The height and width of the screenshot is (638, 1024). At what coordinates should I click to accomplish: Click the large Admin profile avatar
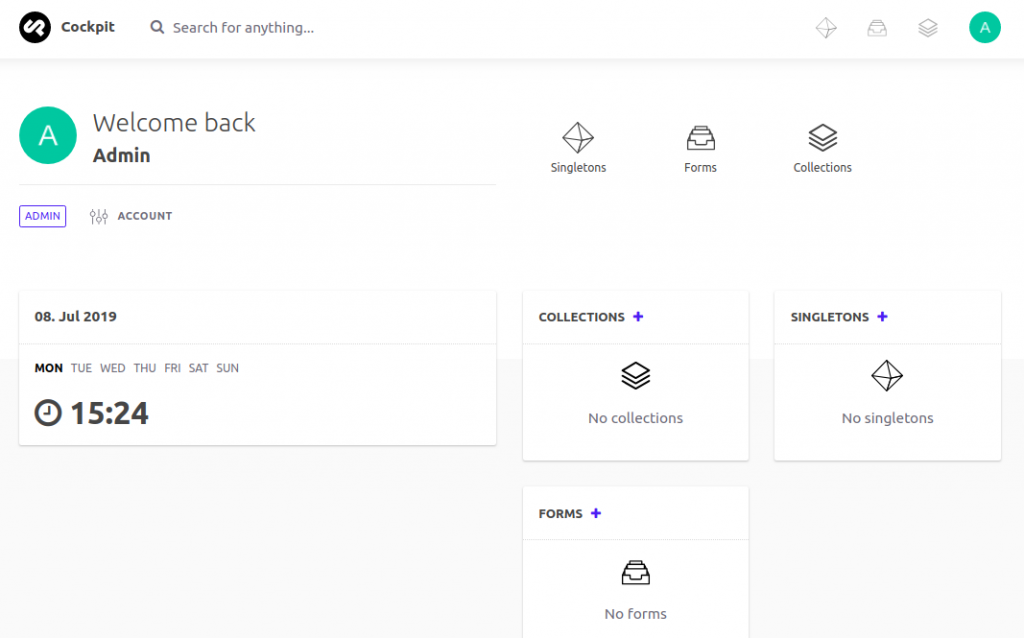click(x=48, y=136)
